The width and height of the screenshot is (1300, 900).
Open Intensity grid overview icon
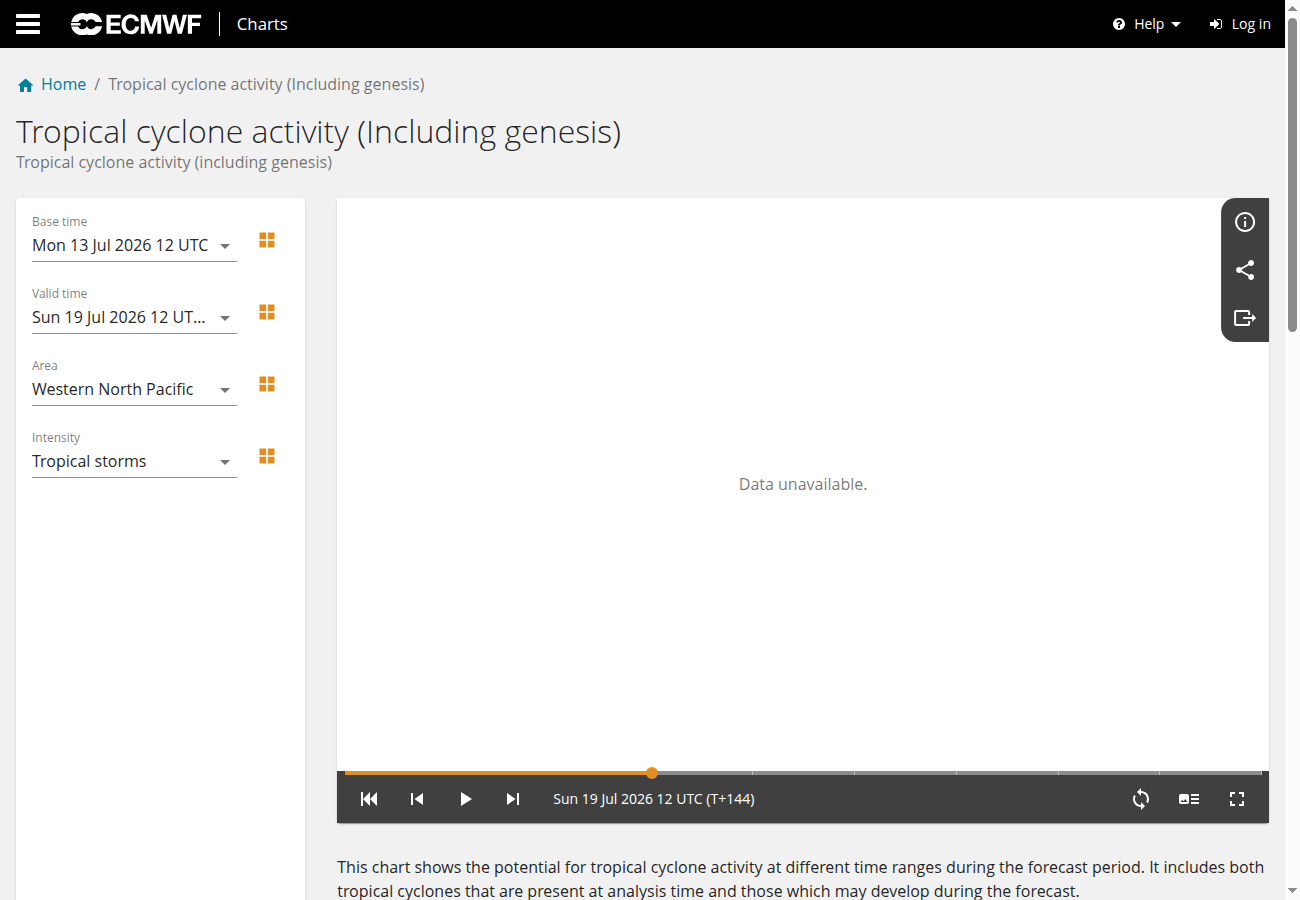pos(267,456)
